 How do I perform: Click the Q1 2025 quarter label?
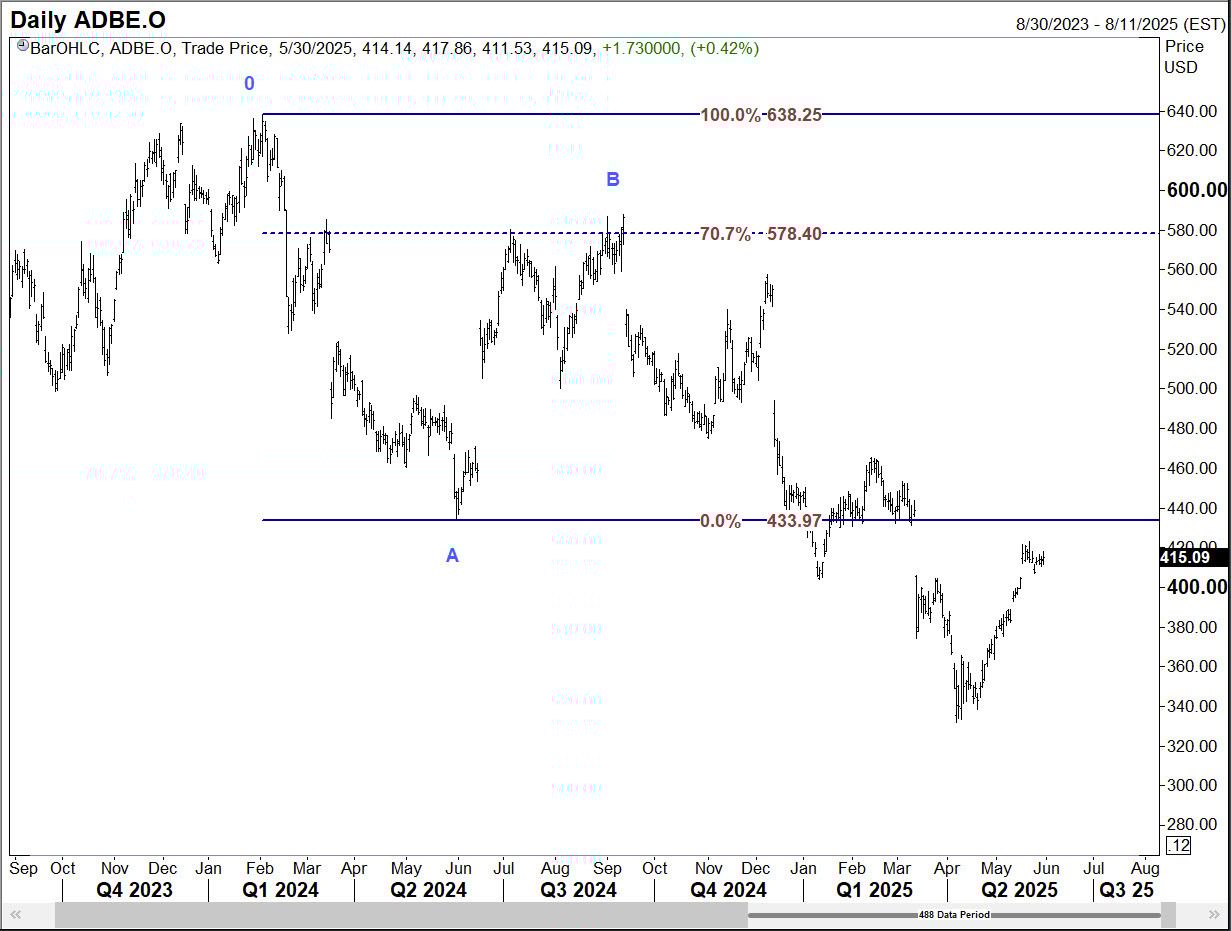pyautogui.click(x=875, y=890)
